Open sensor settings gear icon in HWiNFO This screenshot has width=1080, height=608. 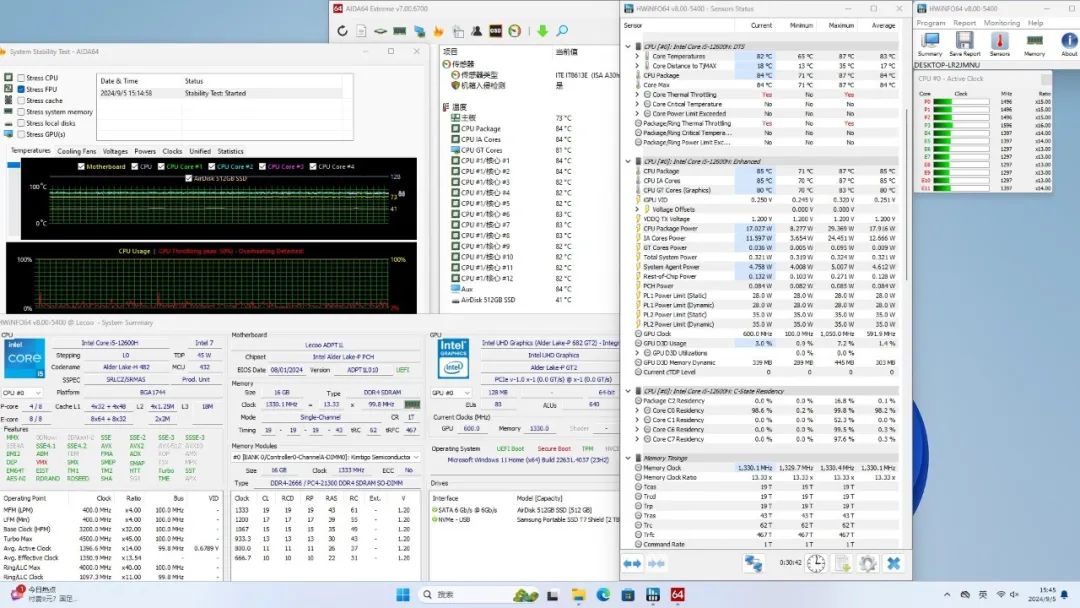tap(867, 564)
